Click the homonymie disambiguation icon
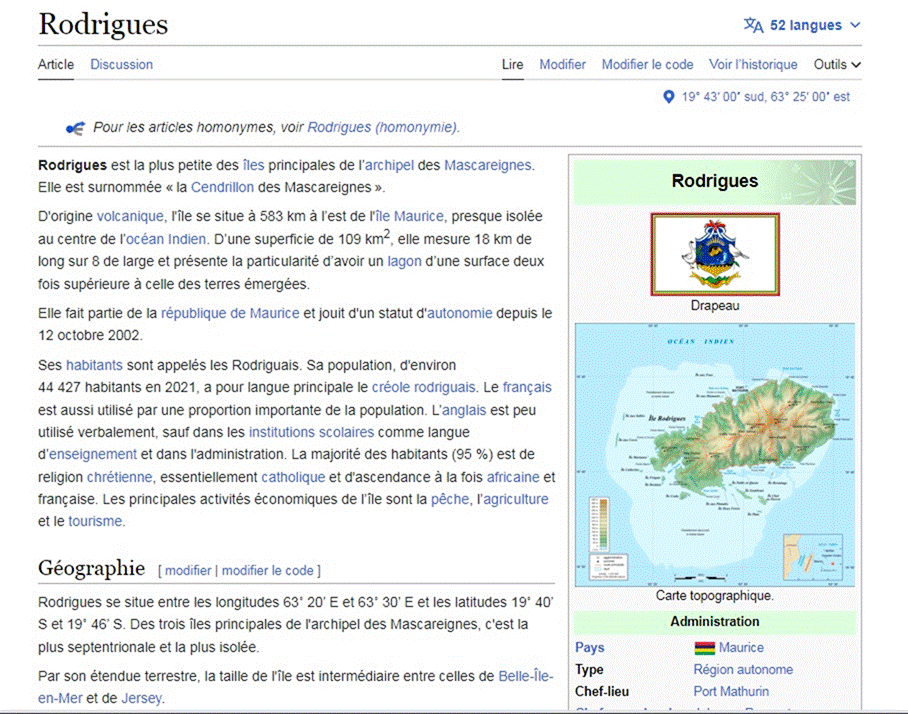 (x=75, y=128)
